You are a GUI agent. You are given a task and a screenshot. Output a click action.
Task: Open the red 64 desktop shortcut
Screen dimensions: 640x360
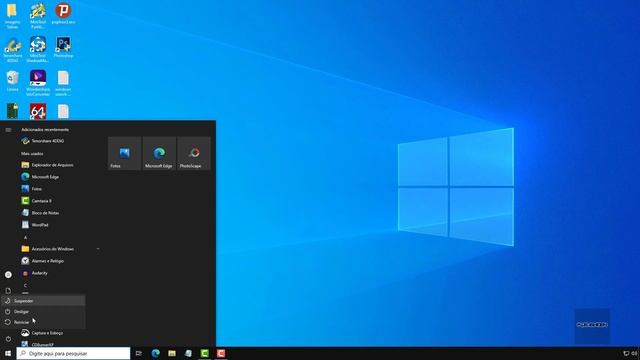coord(38,111)
